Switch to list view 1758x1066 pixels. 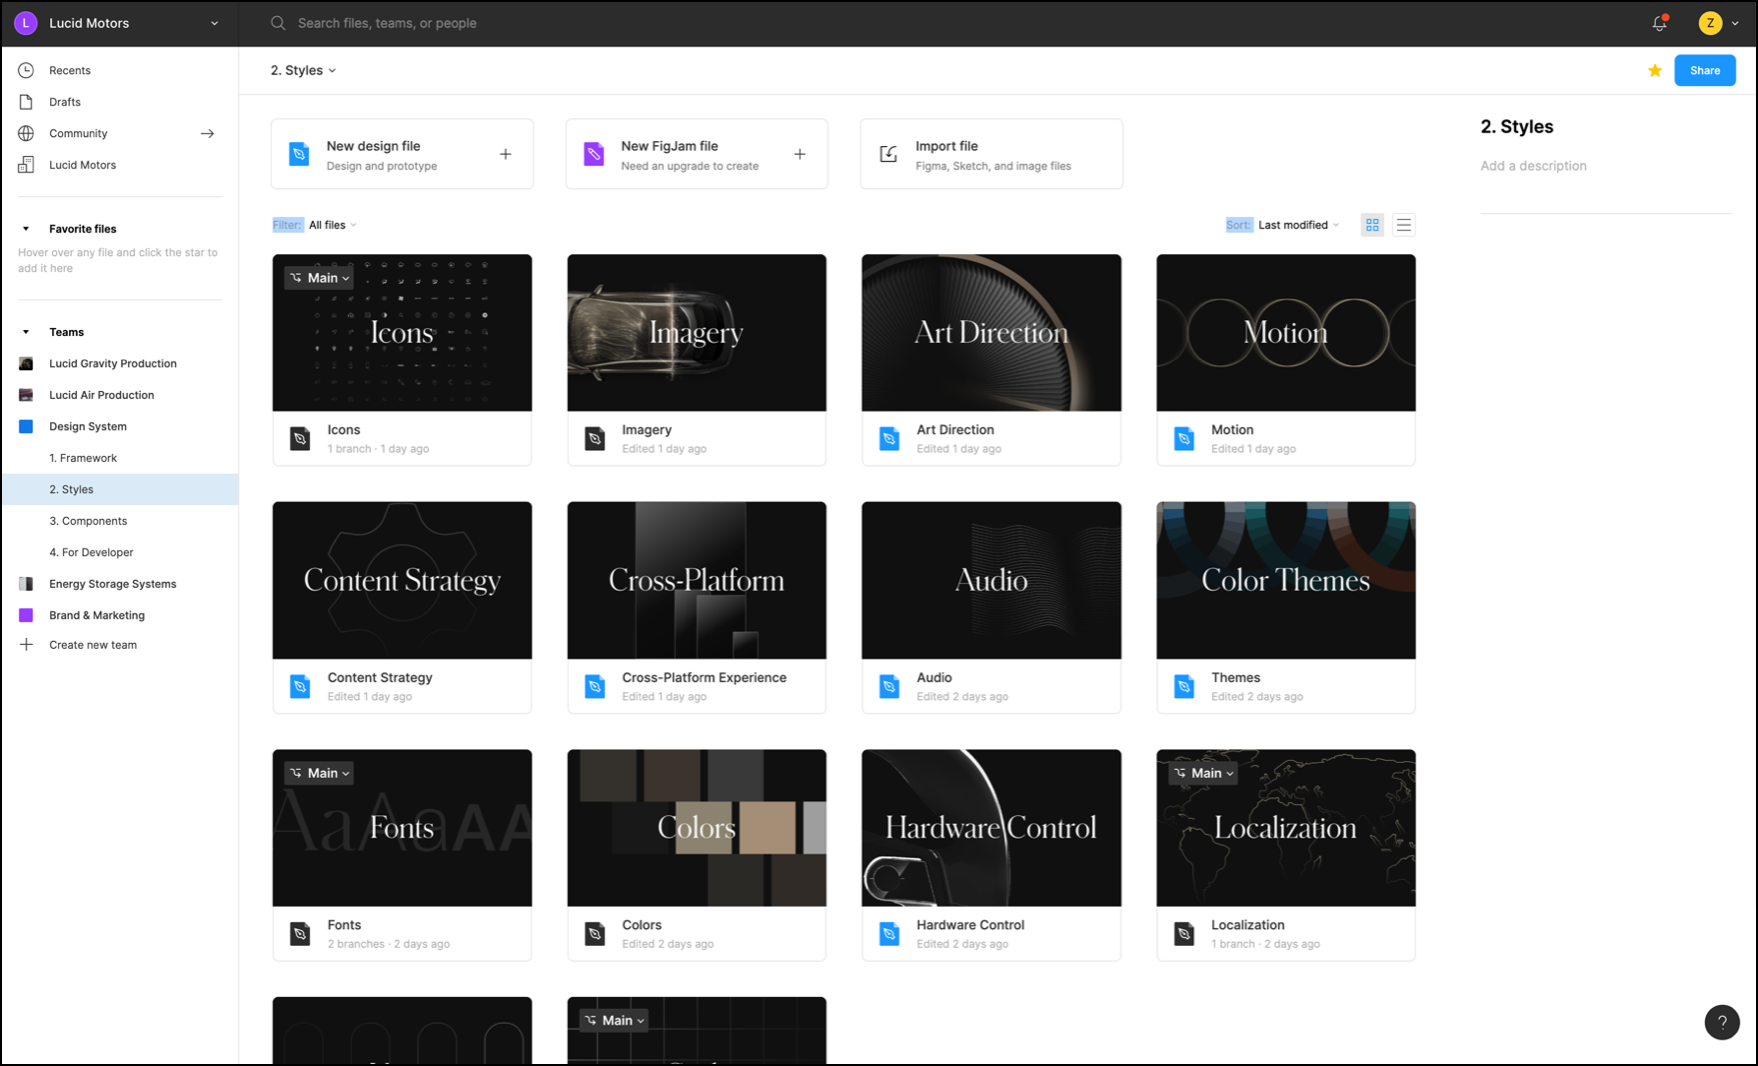coord(1404,225)
